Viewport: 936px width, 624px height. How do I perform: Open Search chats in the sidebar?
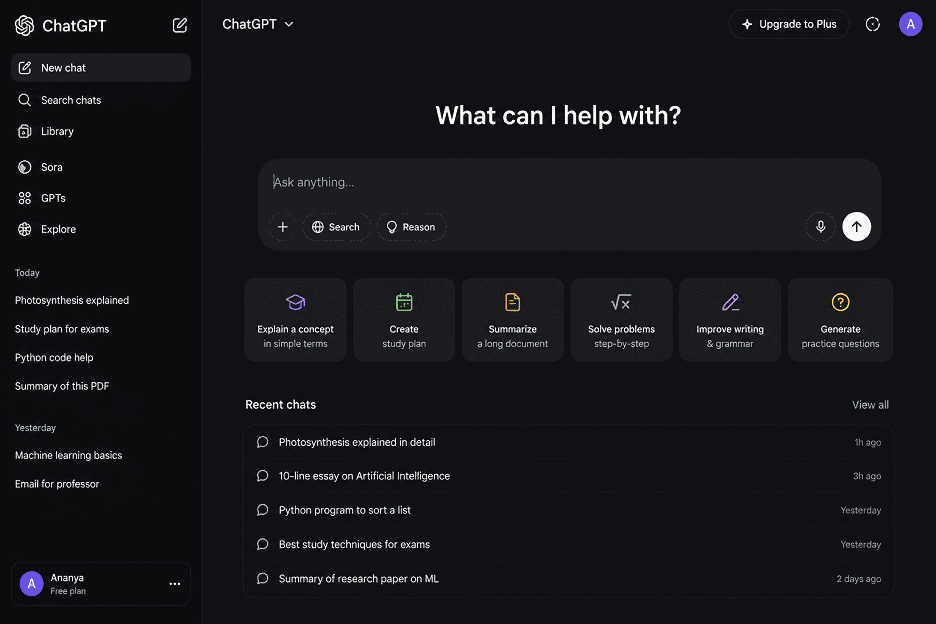[x=101, y=100]
